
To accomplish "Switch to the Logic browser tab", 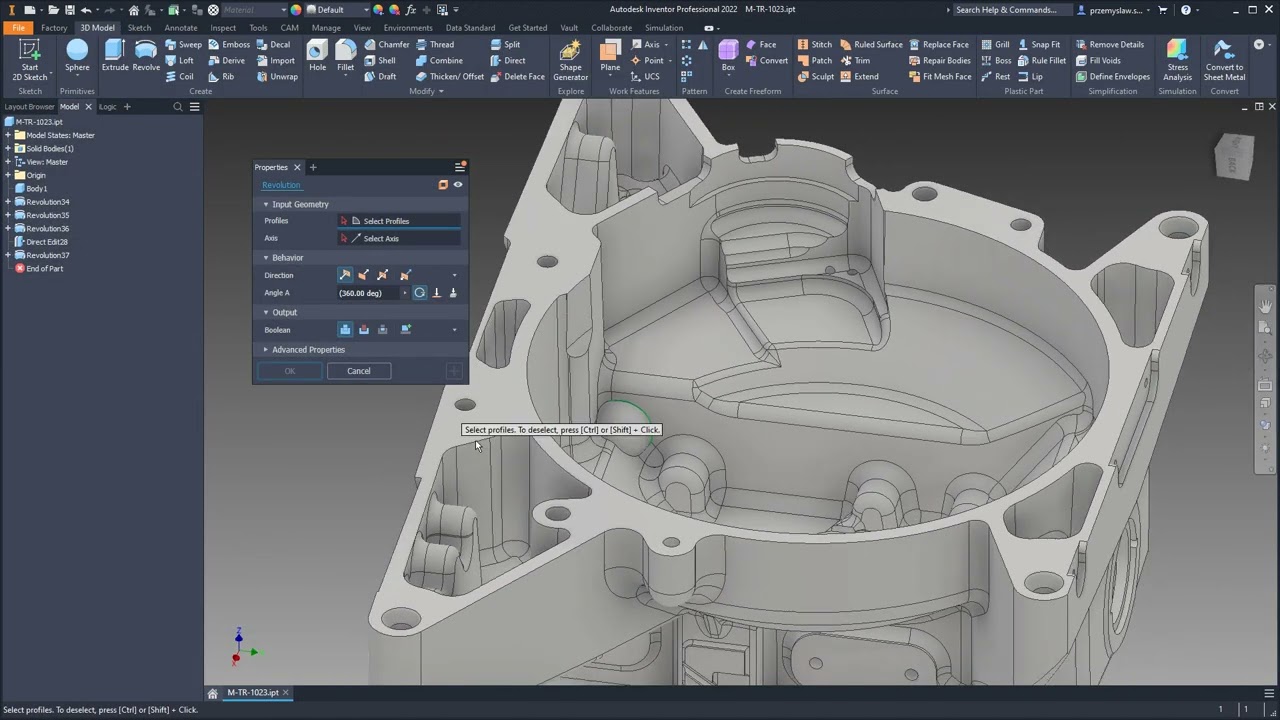I will tap(107, 107).
